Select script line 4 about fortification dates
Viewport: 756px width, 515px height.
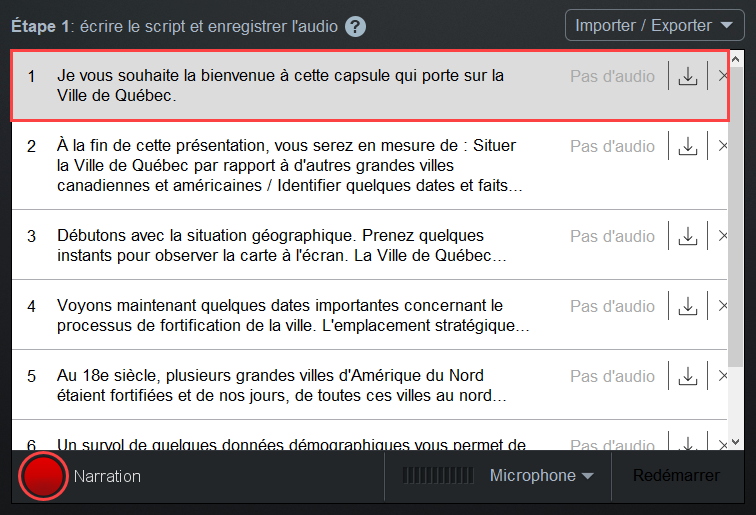pyautogui.click(x=369, y=315)
